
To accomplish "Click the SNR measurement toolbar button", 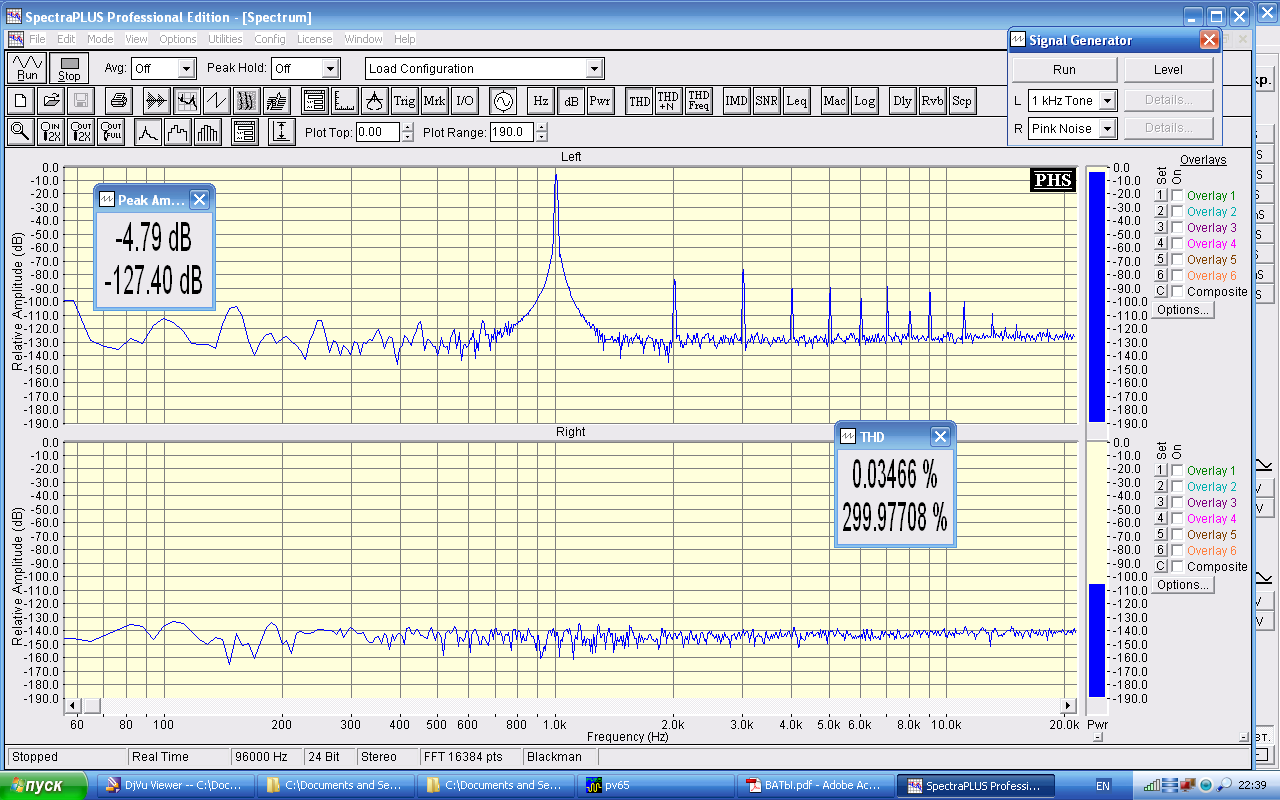I will click(x=766, y=100).
